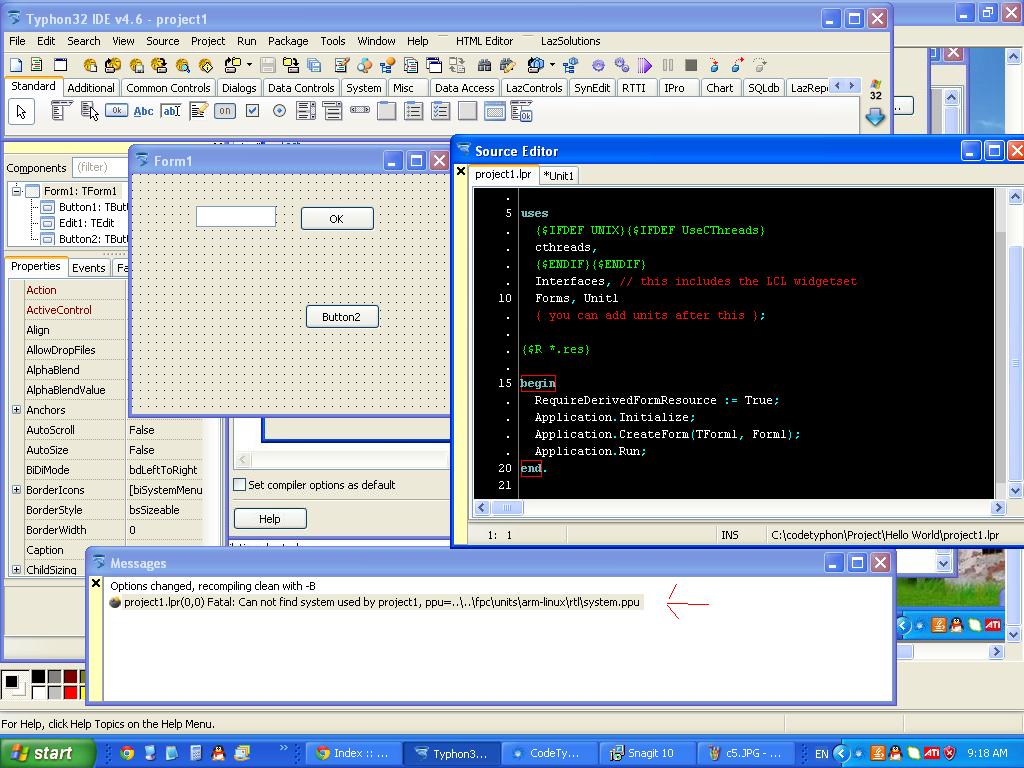This screenshot has height=768, width=1024.
Task: Select Edit1: TEdit in component tree
Action: (86, 223)
